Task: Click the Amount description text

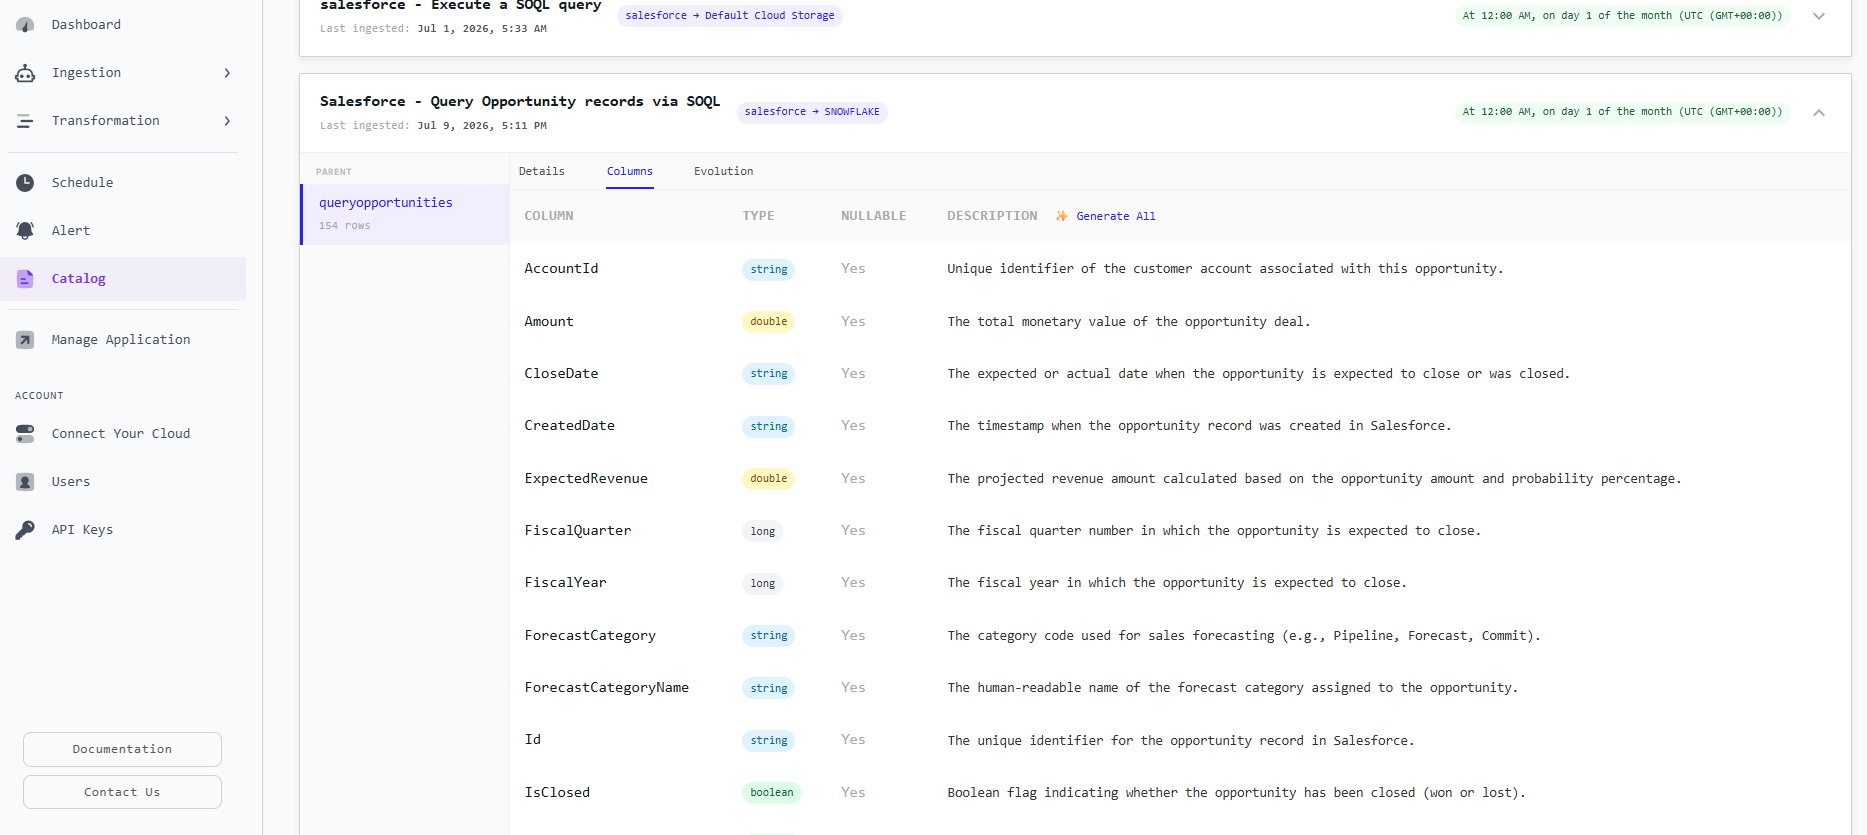Action: [x=1128, y=322]
